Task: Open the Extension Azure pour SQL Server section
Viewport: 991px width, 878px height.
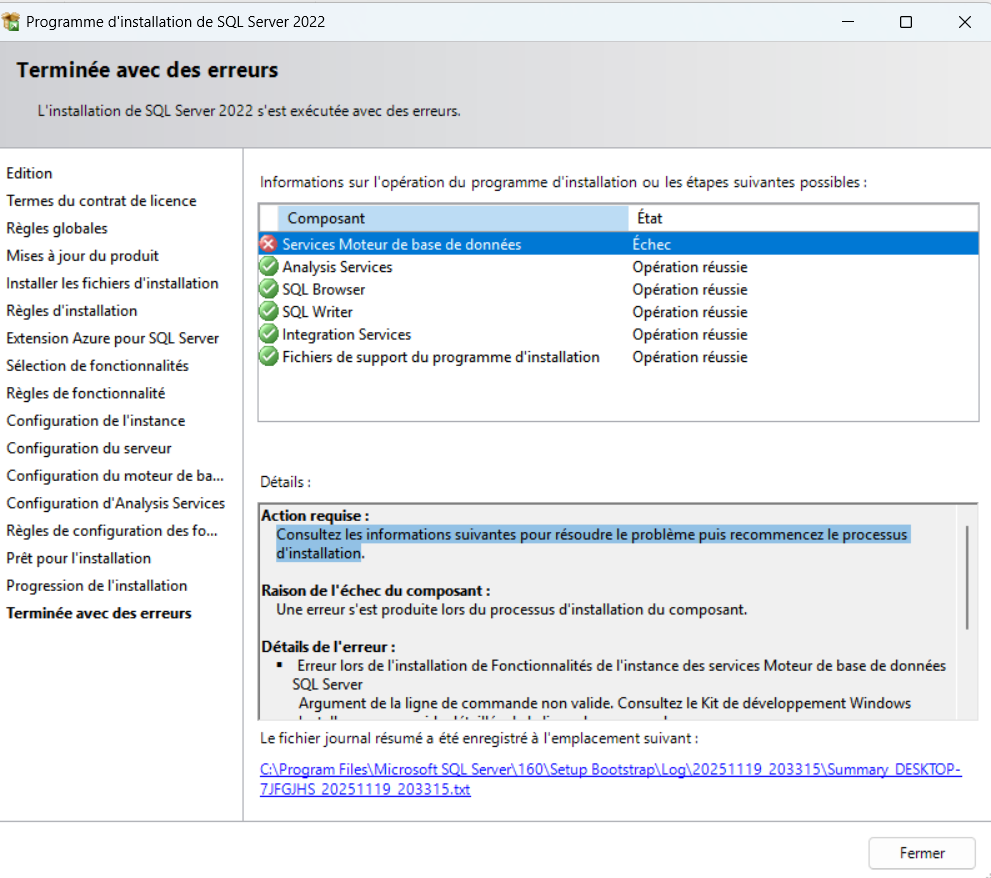Action: tap(113, 338)
